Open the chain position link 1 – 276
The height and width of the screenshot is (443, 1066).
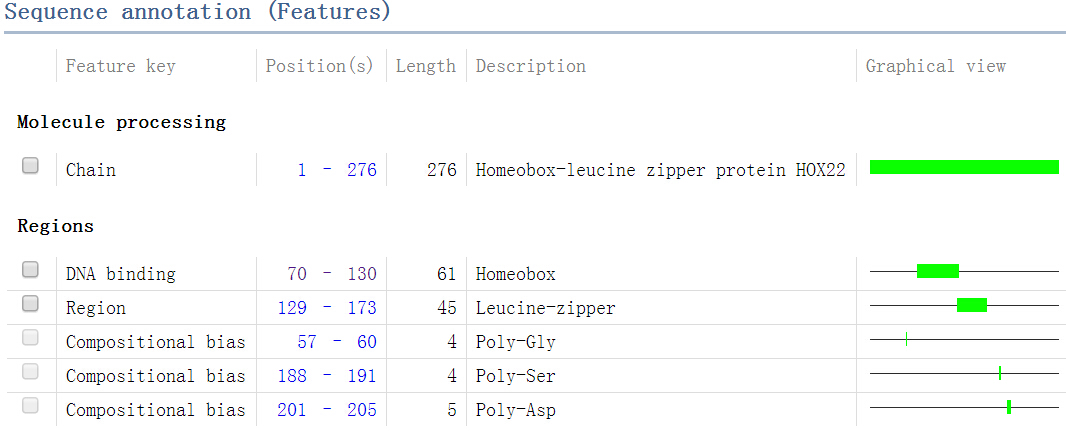[x=337, y=170]
